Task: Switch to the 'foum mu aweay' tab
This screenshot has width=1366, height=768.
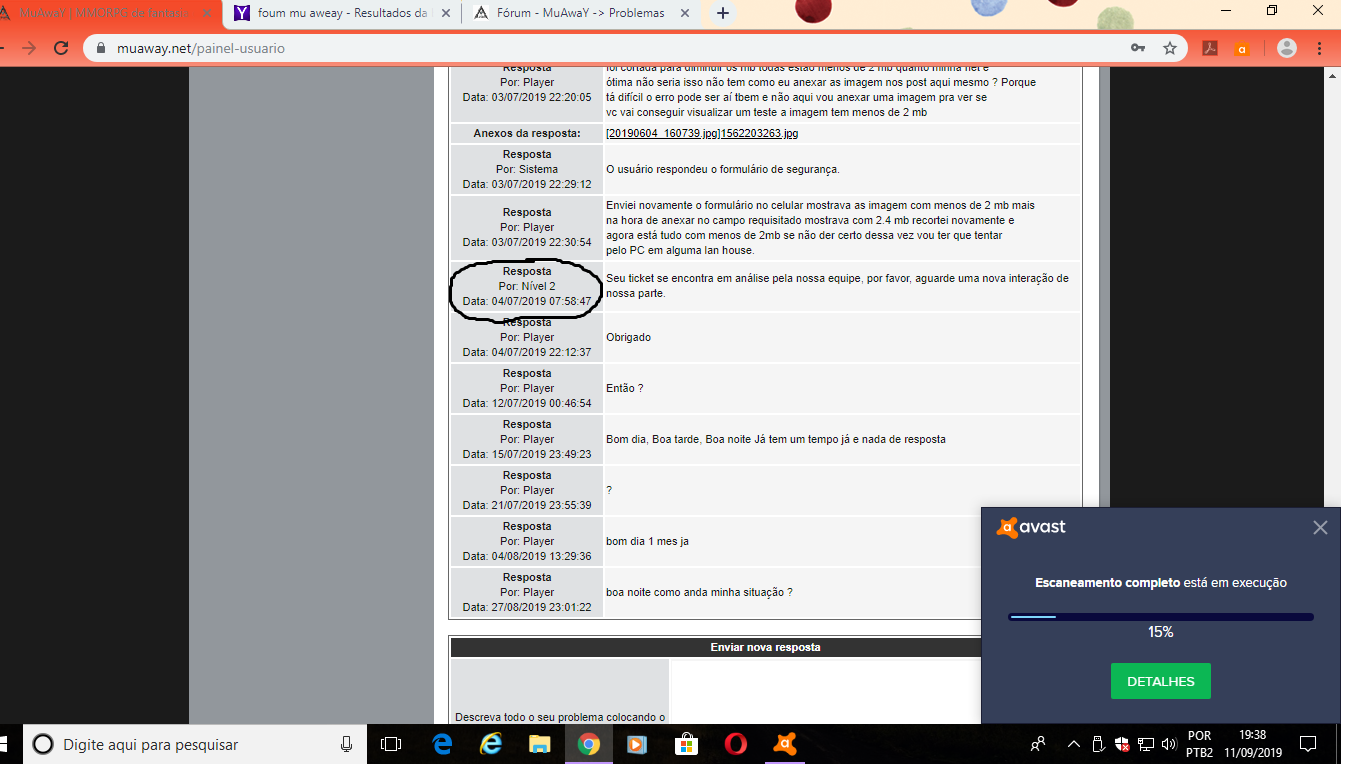Action: (340, 13)
